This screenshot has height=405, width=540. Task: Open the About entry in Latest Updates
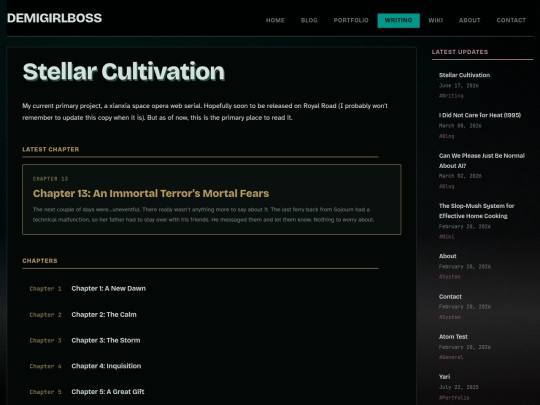coord(447,256)
